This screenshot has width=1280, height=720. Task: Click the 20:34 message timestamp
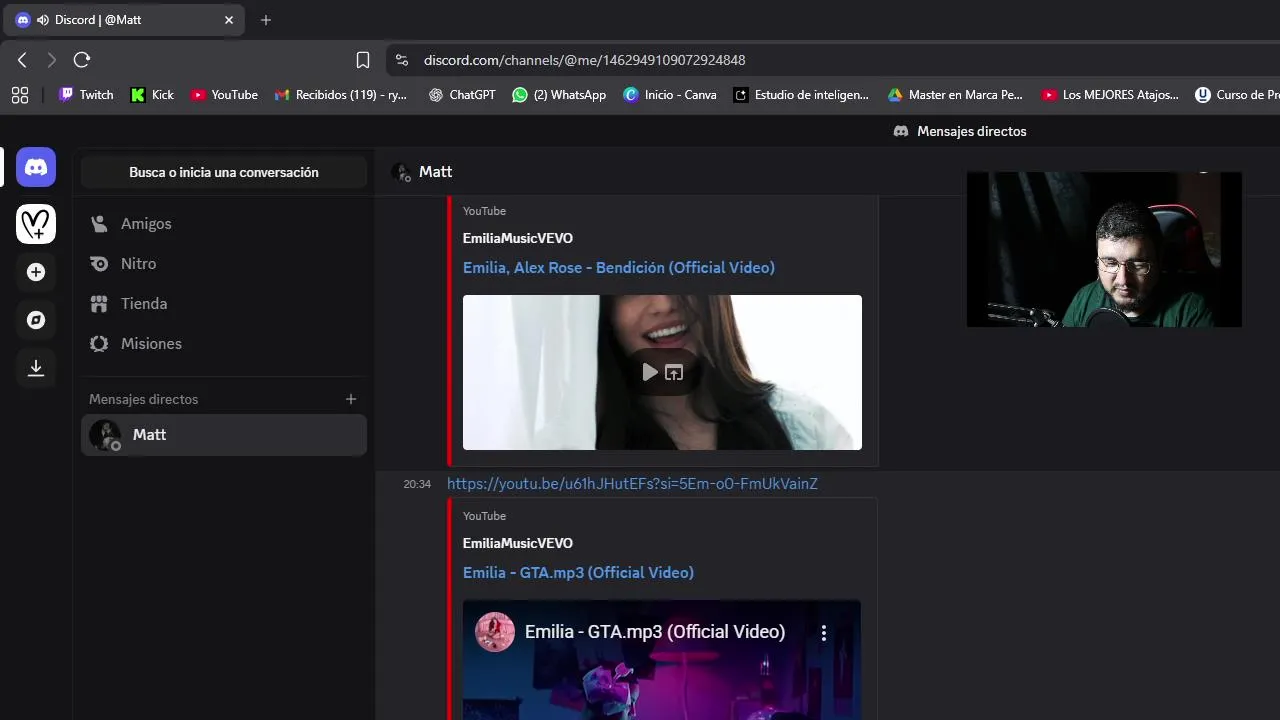point(417,484)
